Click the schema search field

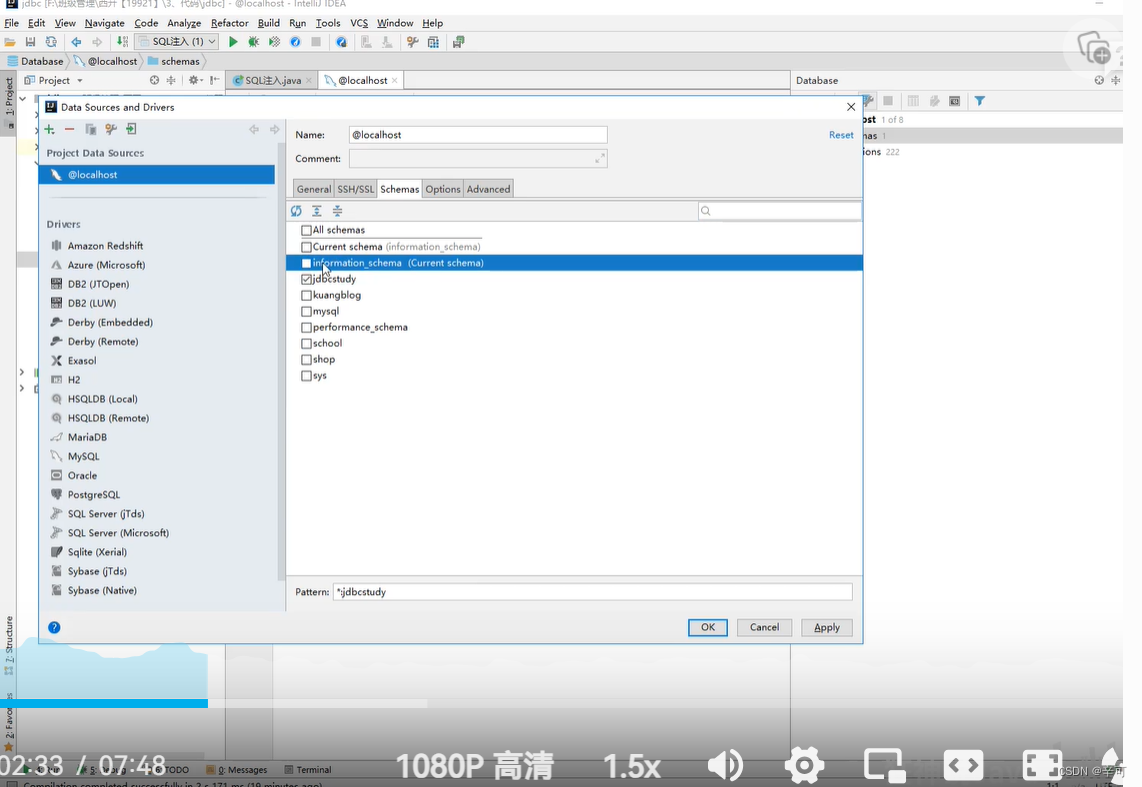pos(779,211)
